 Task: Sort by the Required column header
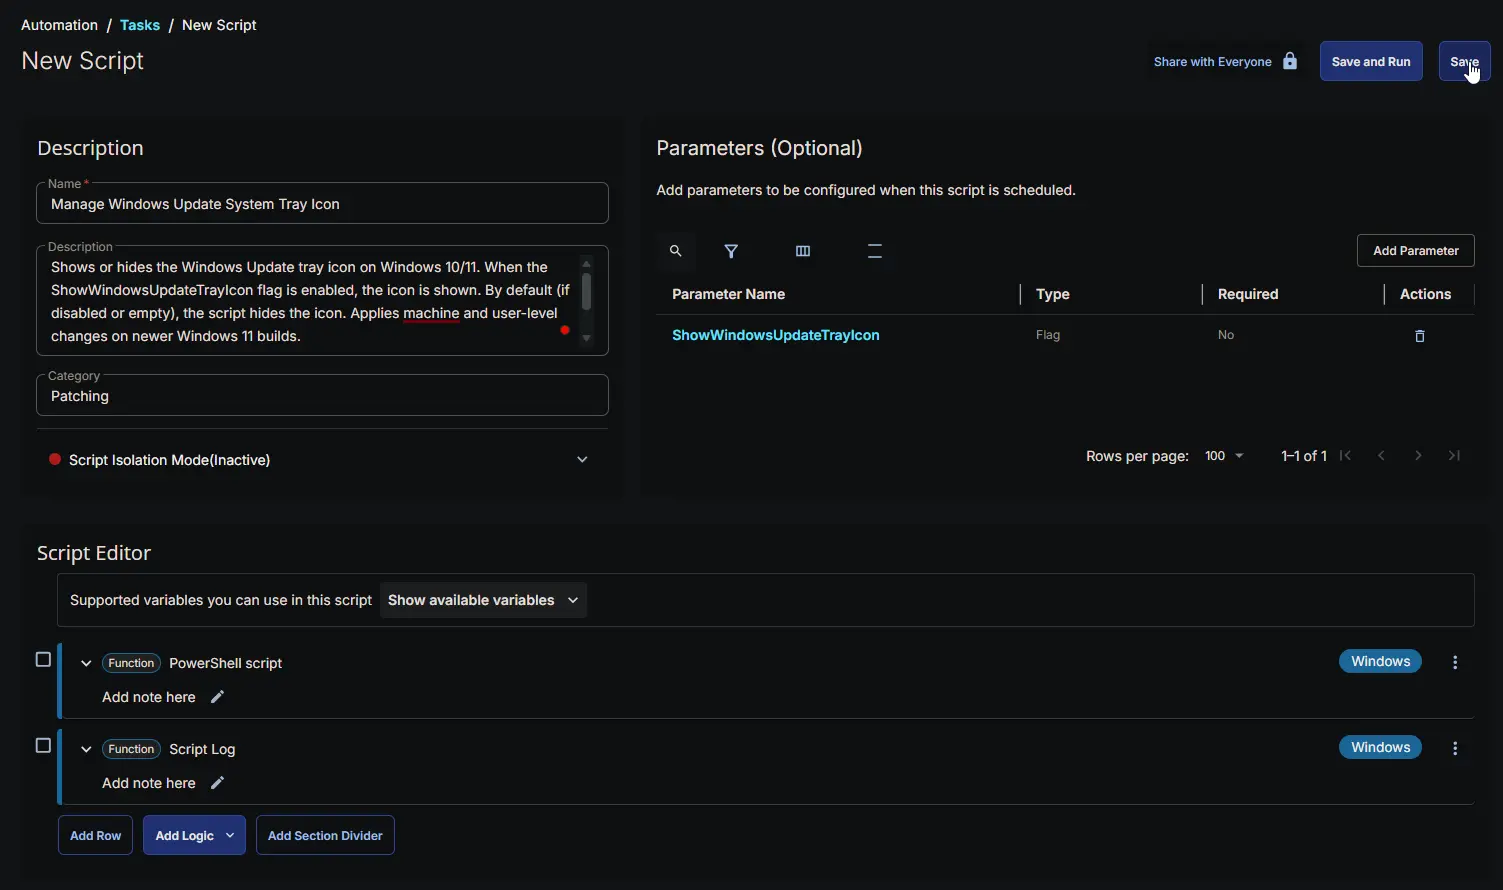[x=1248, y=294]
